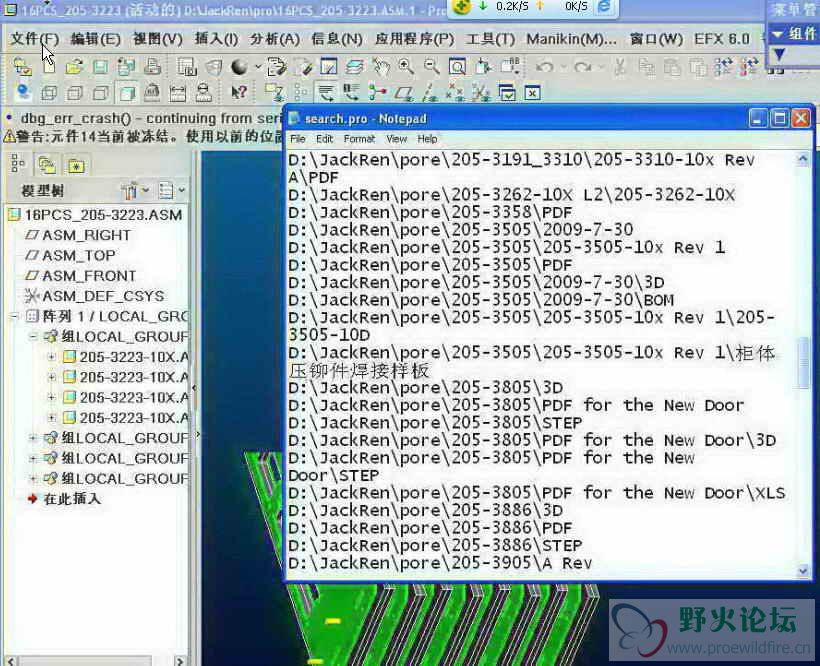
Task: Open Notepad's Format menu
Action: (359, 139)
